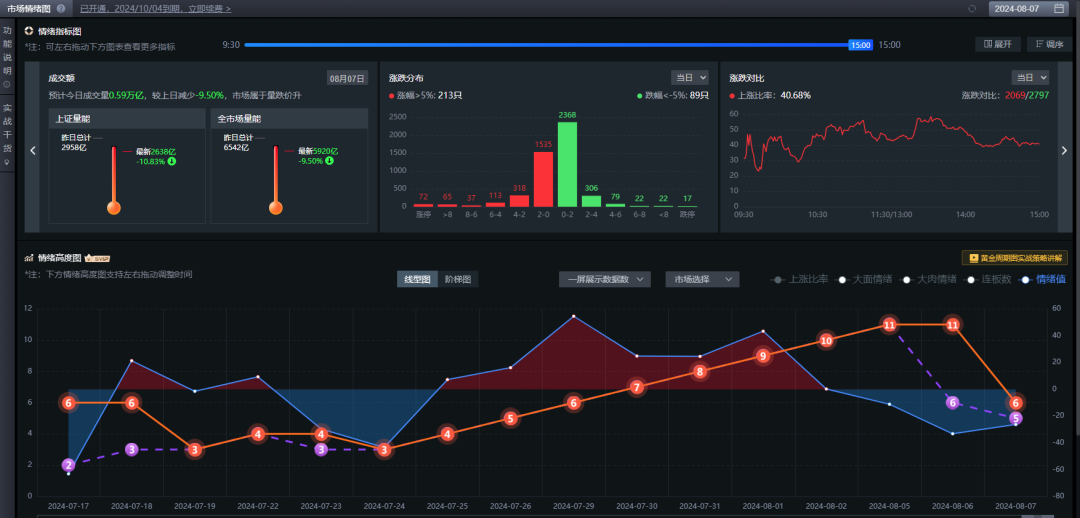Image resolution: width=1080 pixels, height=518 pixels.
Task: Click the 情绪高度图 chart icon
Action: 29,258
